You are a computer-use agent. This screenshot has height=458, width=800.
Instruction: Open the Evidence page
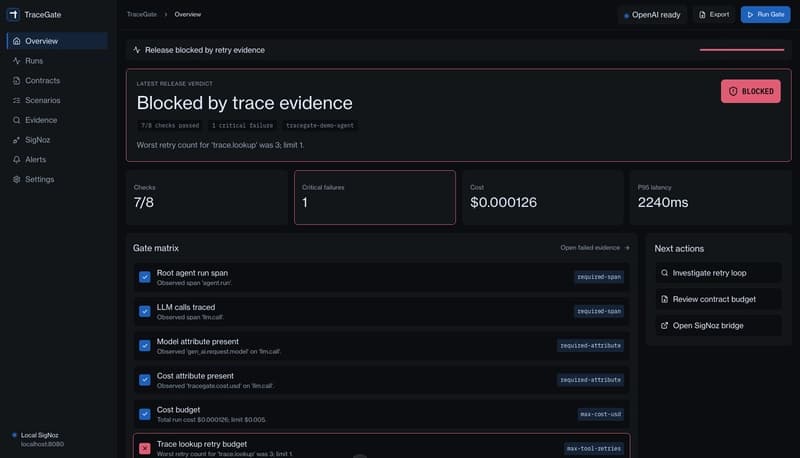click(57, 120)
